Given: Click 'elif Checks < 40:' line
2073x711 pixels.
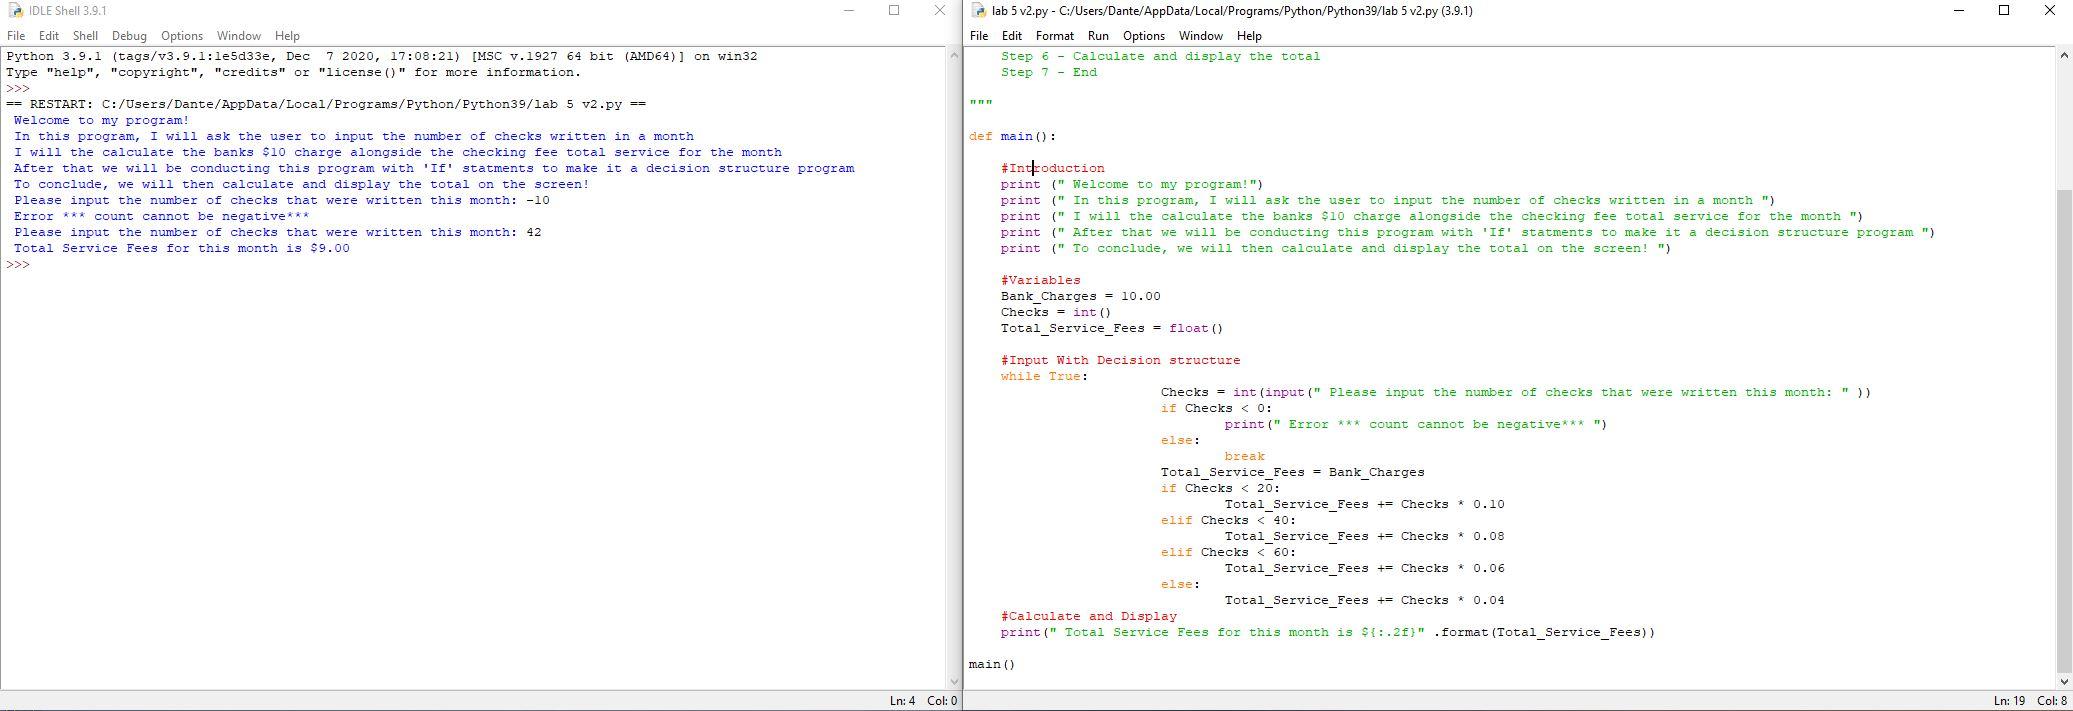Looking at the screenshot, I should point(1228,520).
